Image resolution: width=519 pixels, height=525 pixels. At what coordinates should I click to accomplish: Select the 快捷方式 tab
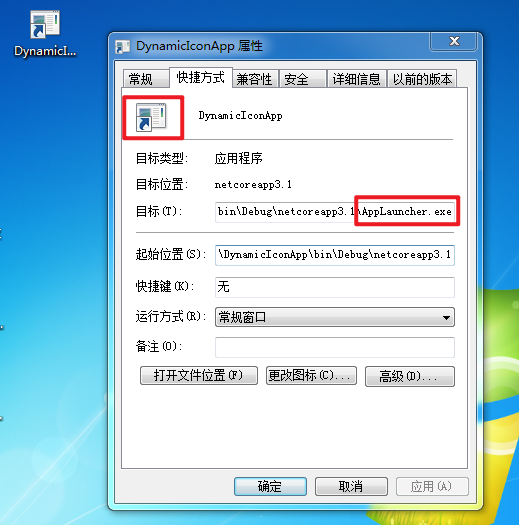tap(201, 77)
